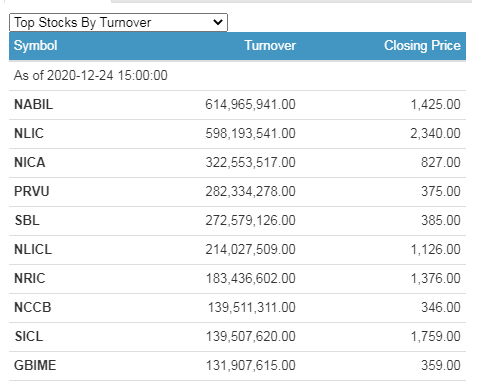Image resolution: width=483 pixels, height=381 pixels.
Task: Open the NABIL stock symbol
Action: [33, 105]
